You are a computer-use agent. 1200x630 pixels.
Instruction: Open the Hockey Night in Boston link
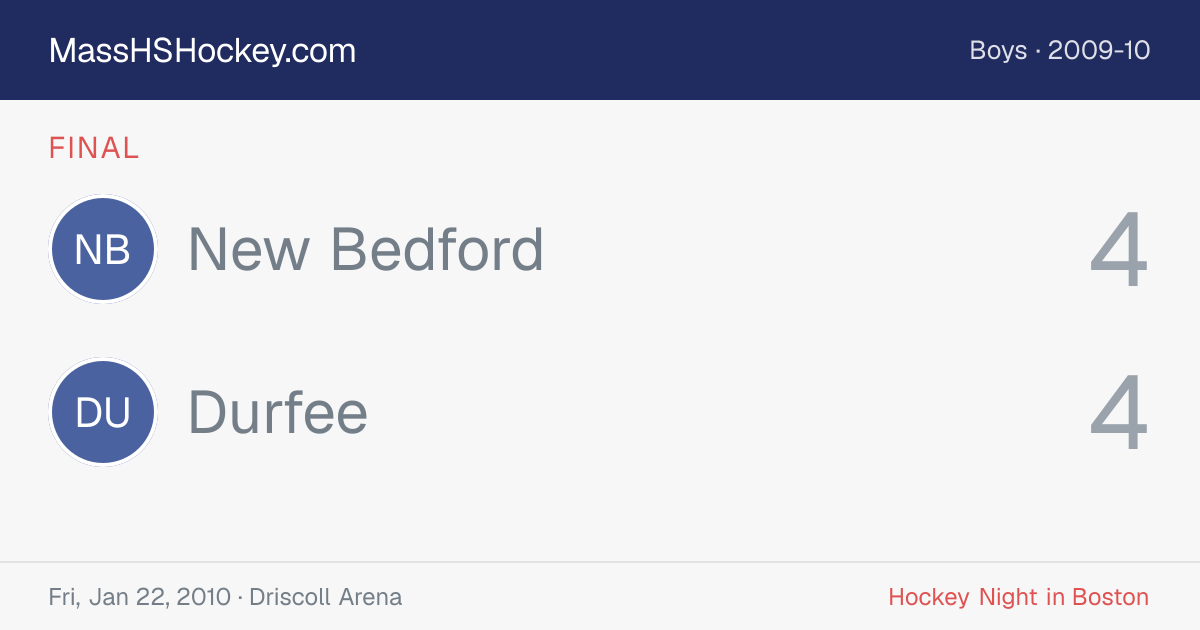[x=1018, y=597]
